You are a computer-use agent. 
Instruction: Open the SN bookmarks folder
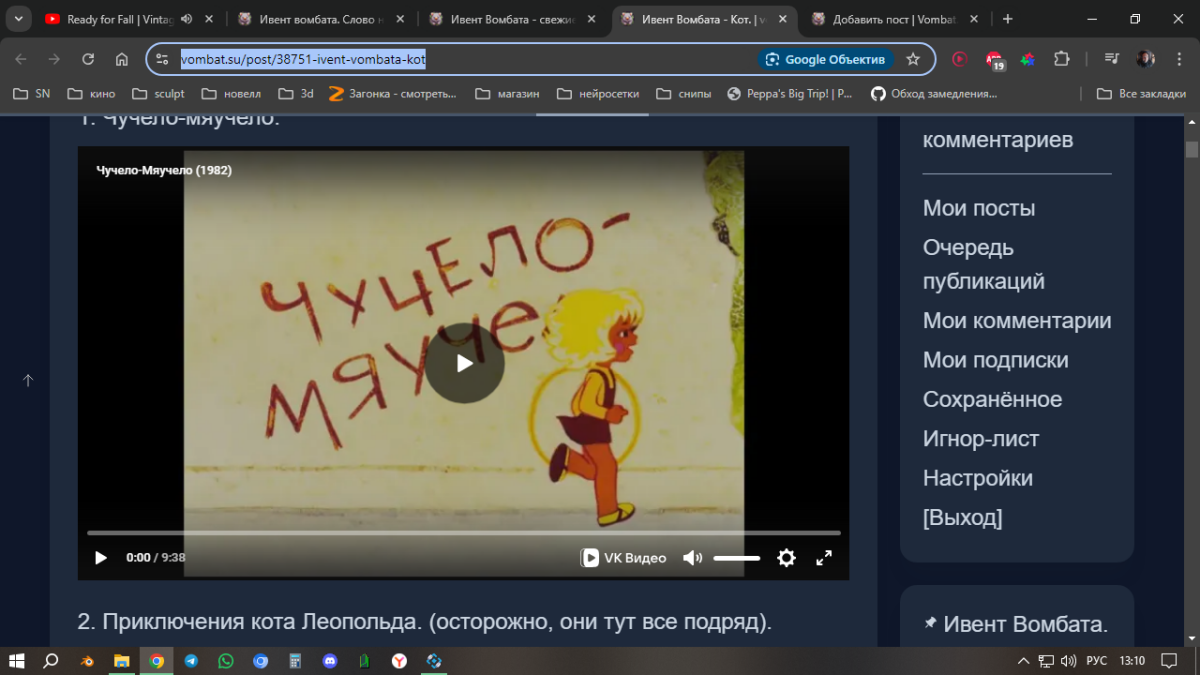pos(31,94)
